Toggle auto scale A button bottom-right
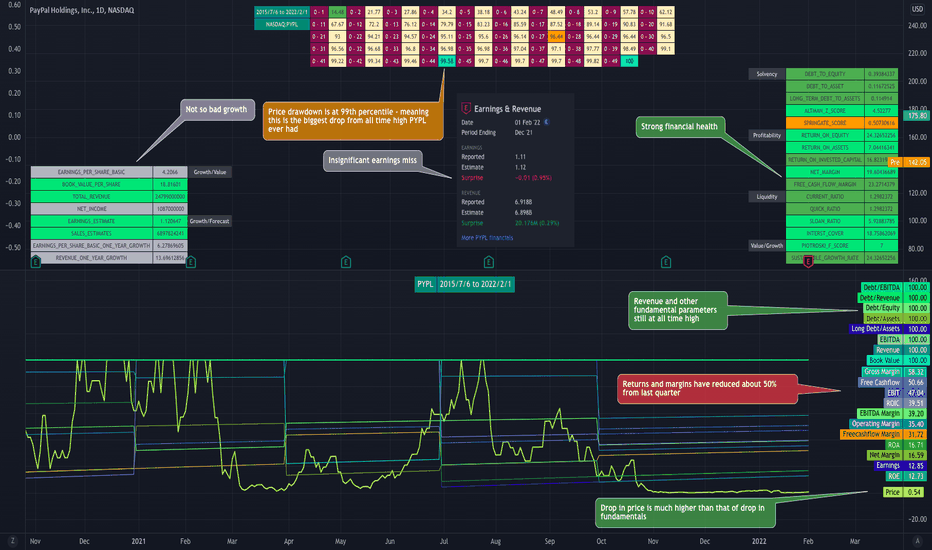The image size is (932, 550). coord(918,541)
